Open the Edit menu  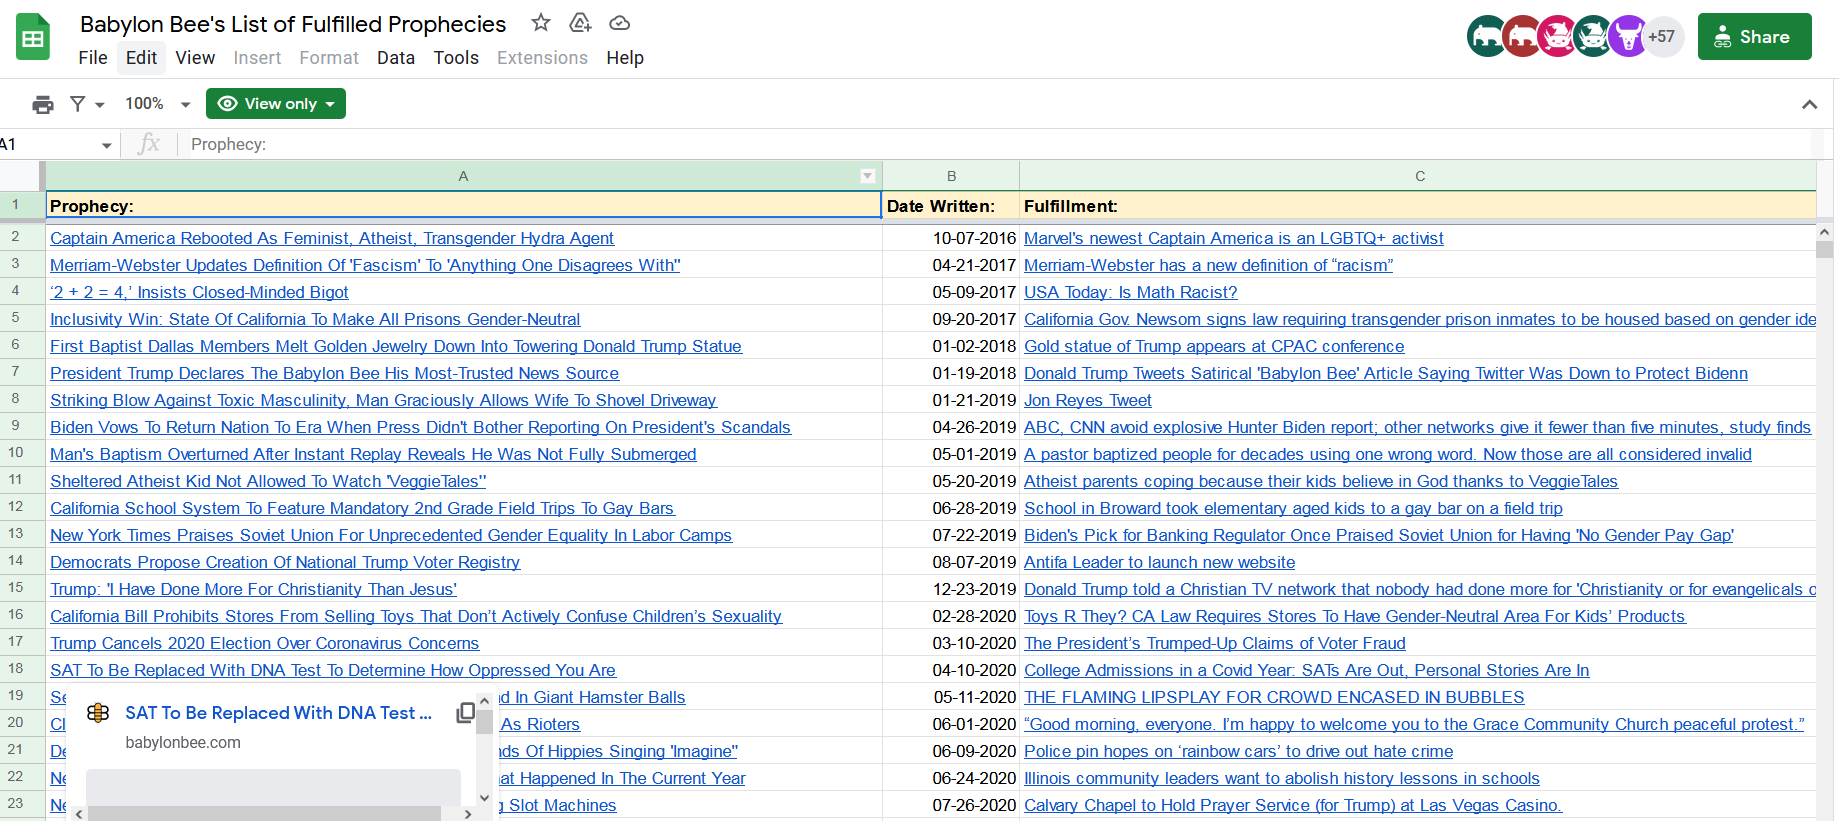pyautogui.click(x=141, y=58)
